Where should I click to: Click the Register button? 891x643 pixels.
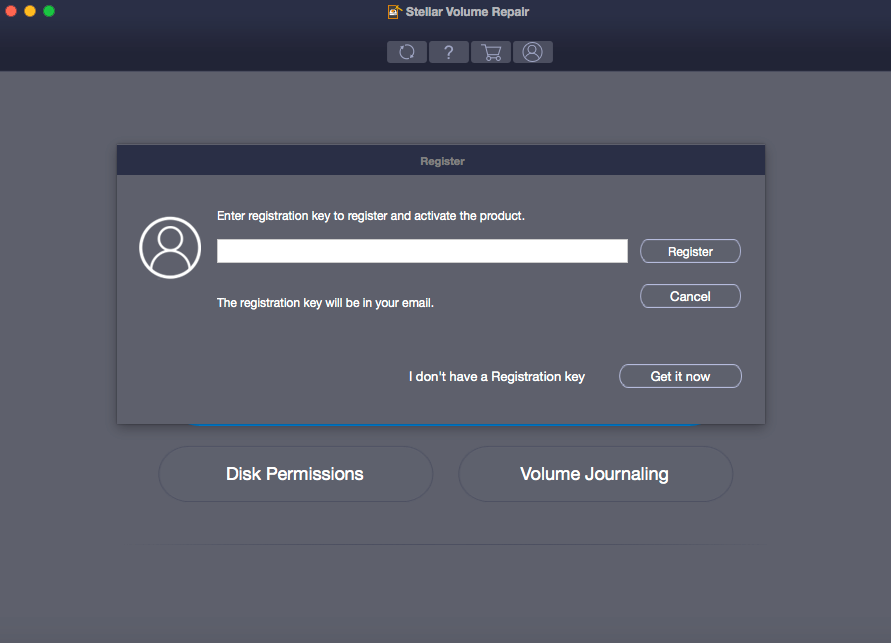tap(690, 251)
